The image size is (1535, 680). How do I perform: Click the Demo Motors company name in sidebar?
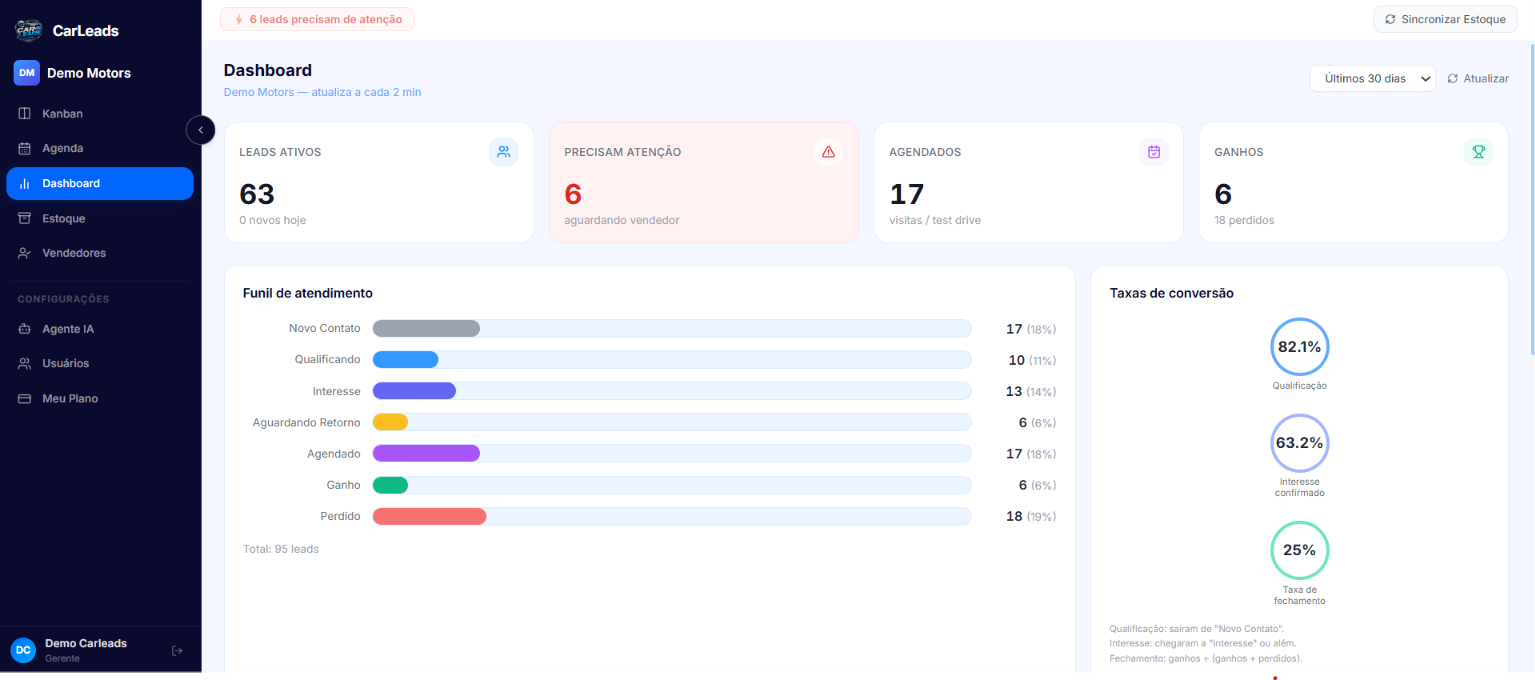coord(89,73)
